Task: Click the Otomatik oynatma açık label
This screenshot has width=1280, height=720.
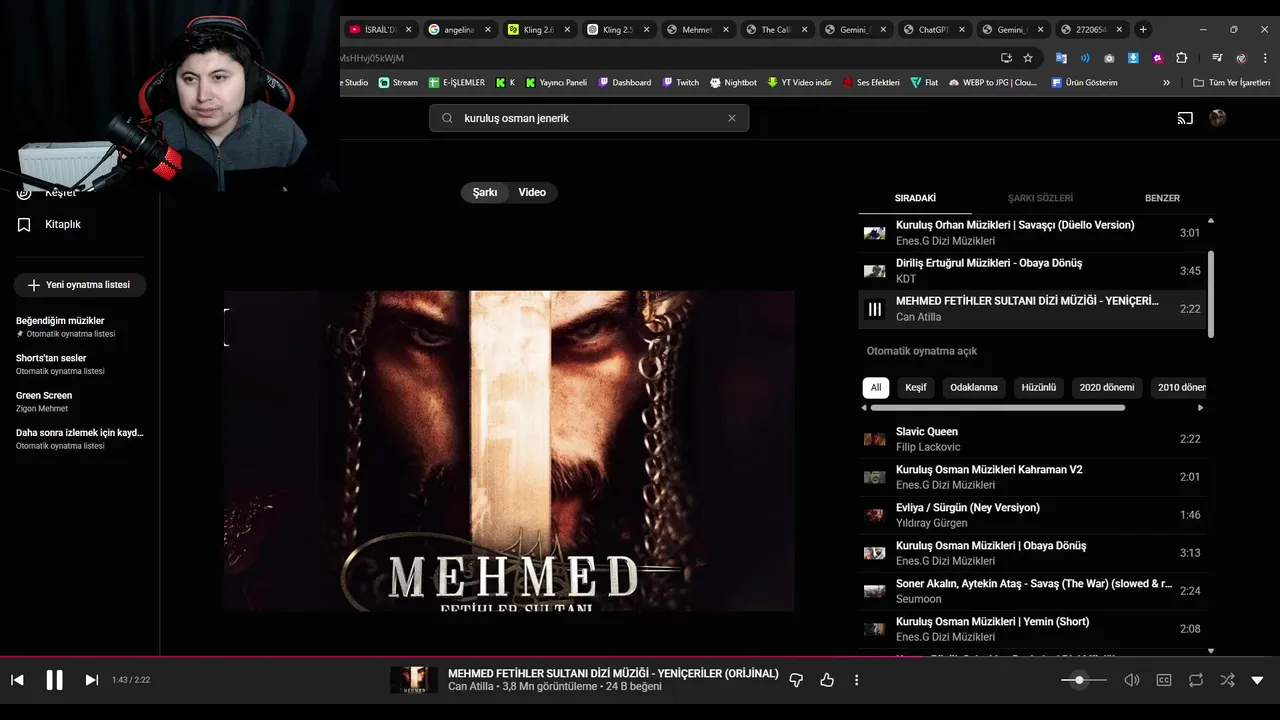Action: pyautogui.click(x=922, y=351)
